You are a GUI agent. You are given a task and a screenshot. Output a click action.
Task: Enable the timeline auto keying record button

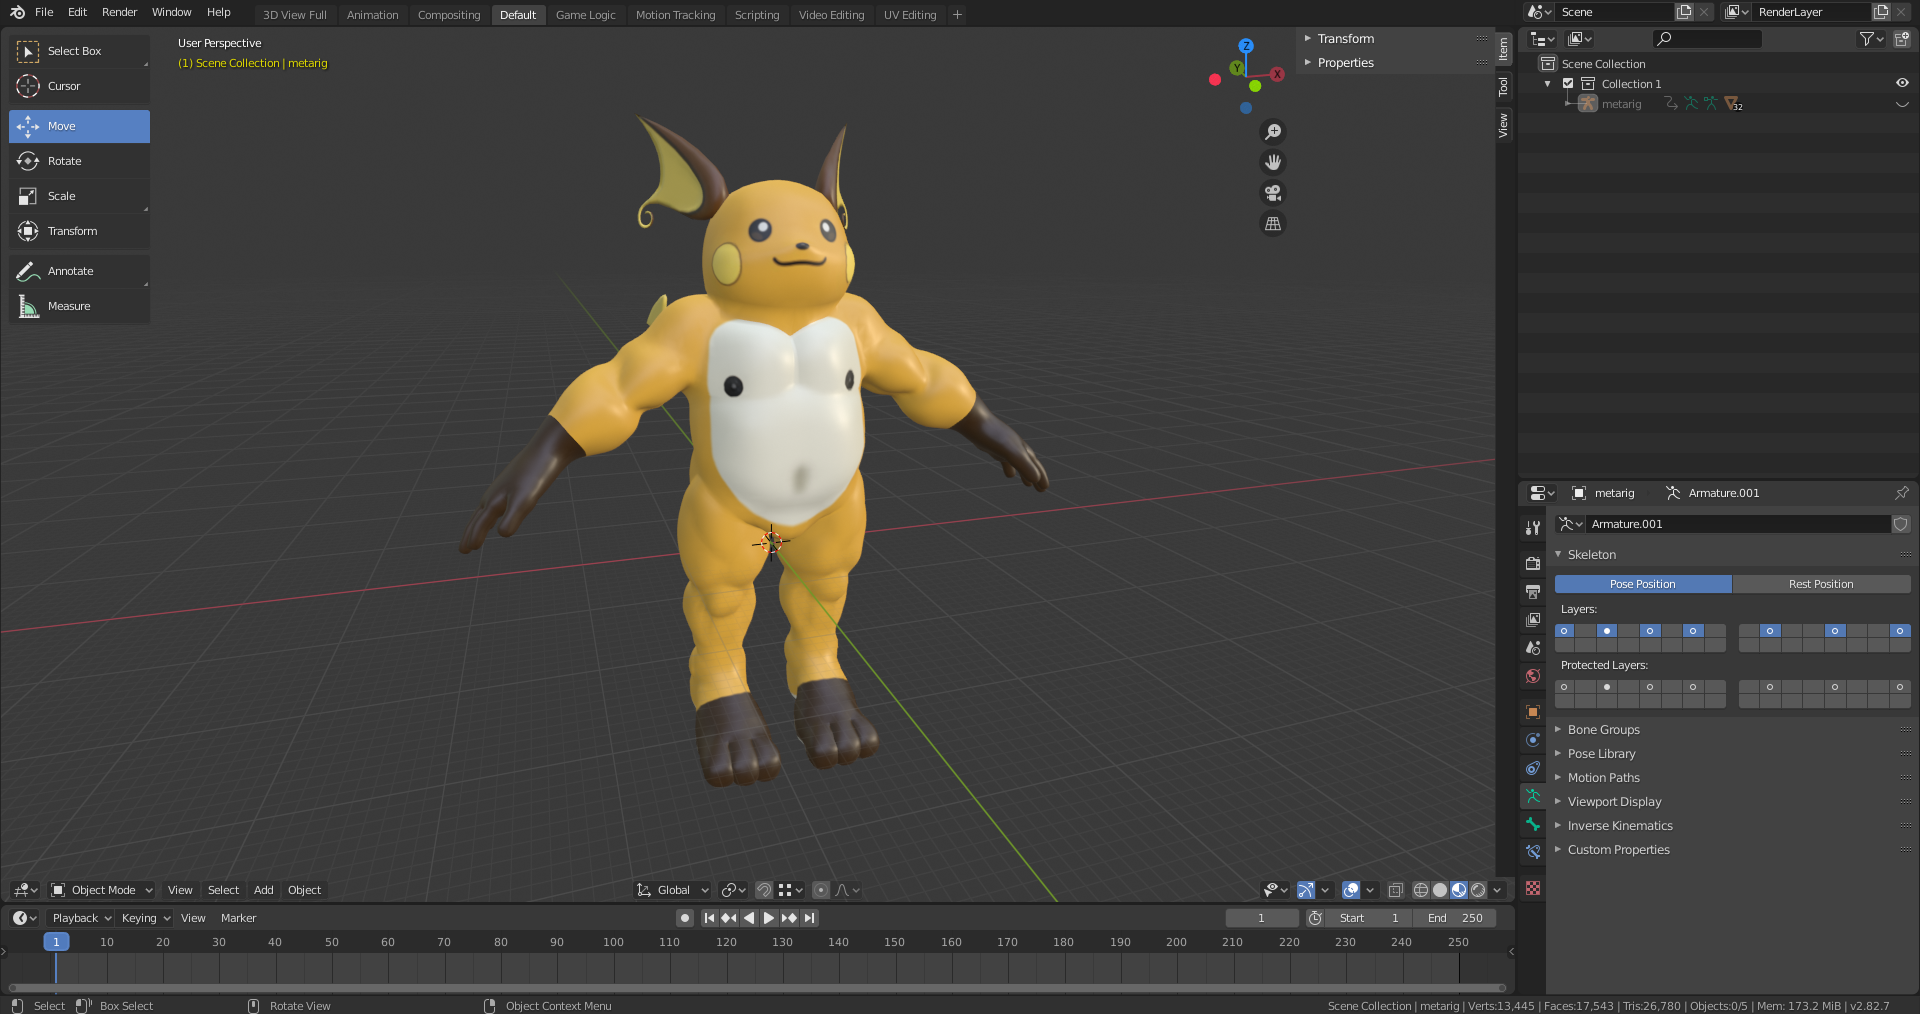(685, 918)
